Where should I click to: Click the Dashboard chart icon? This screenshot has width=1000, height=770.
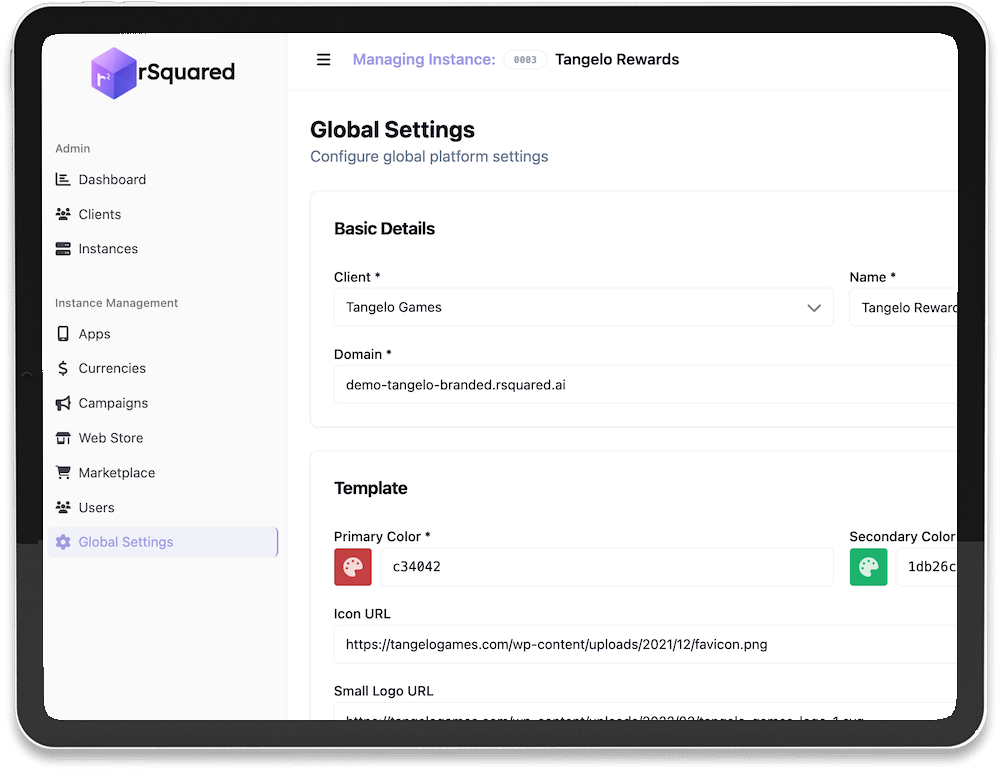[x=63, y=180]
